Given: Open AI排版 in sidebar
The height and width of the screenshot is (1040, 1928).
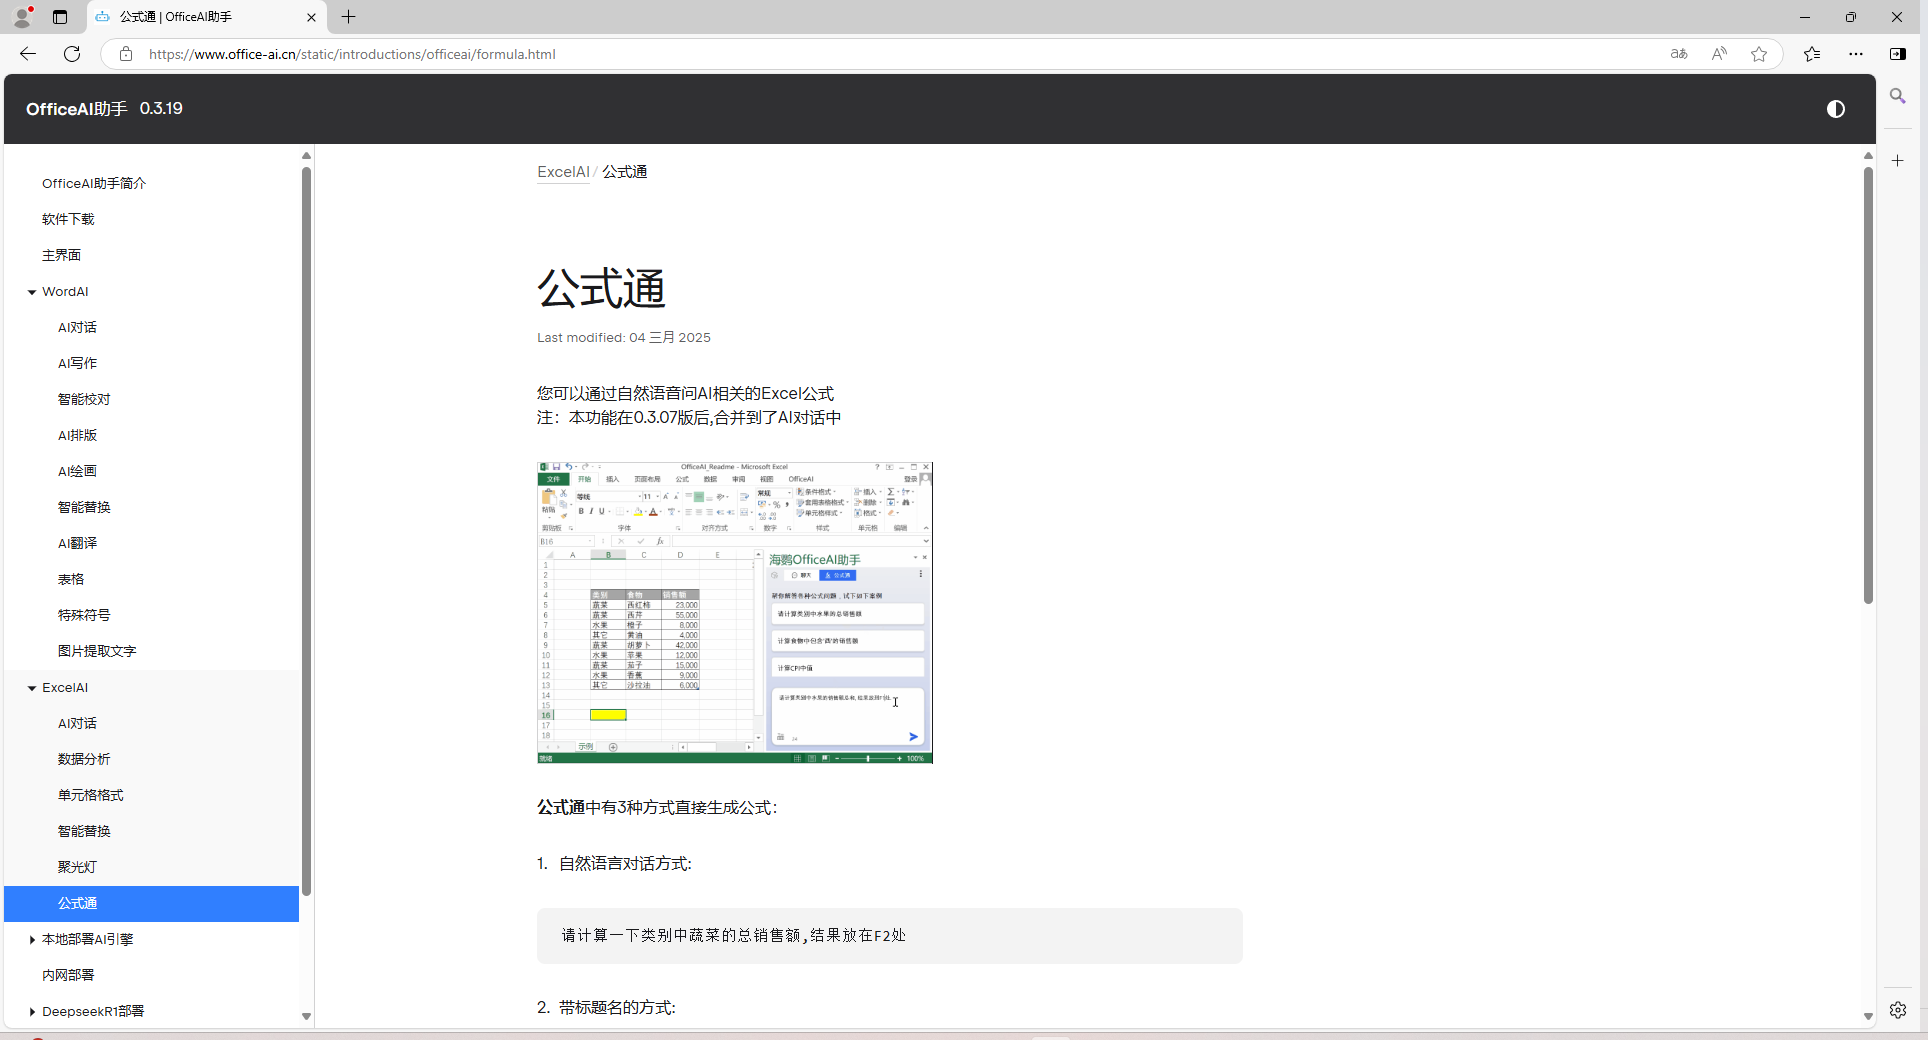Looking at the screenshot, I should pyautogui.click(x=77, y=436).
